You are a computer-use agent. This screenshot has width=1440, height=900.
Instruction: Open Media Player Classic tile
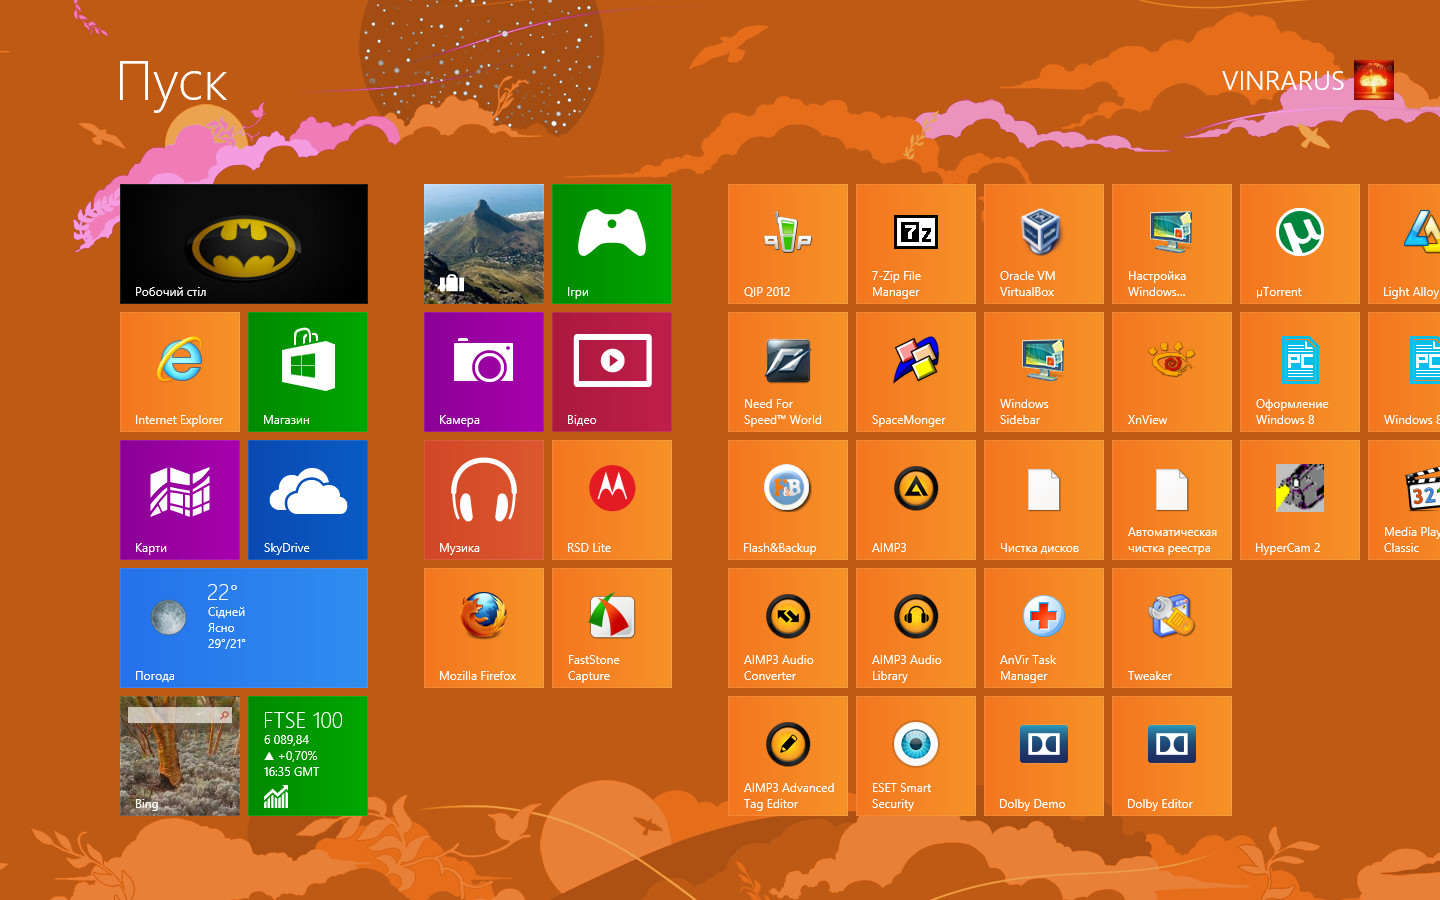click(1404, 500)
